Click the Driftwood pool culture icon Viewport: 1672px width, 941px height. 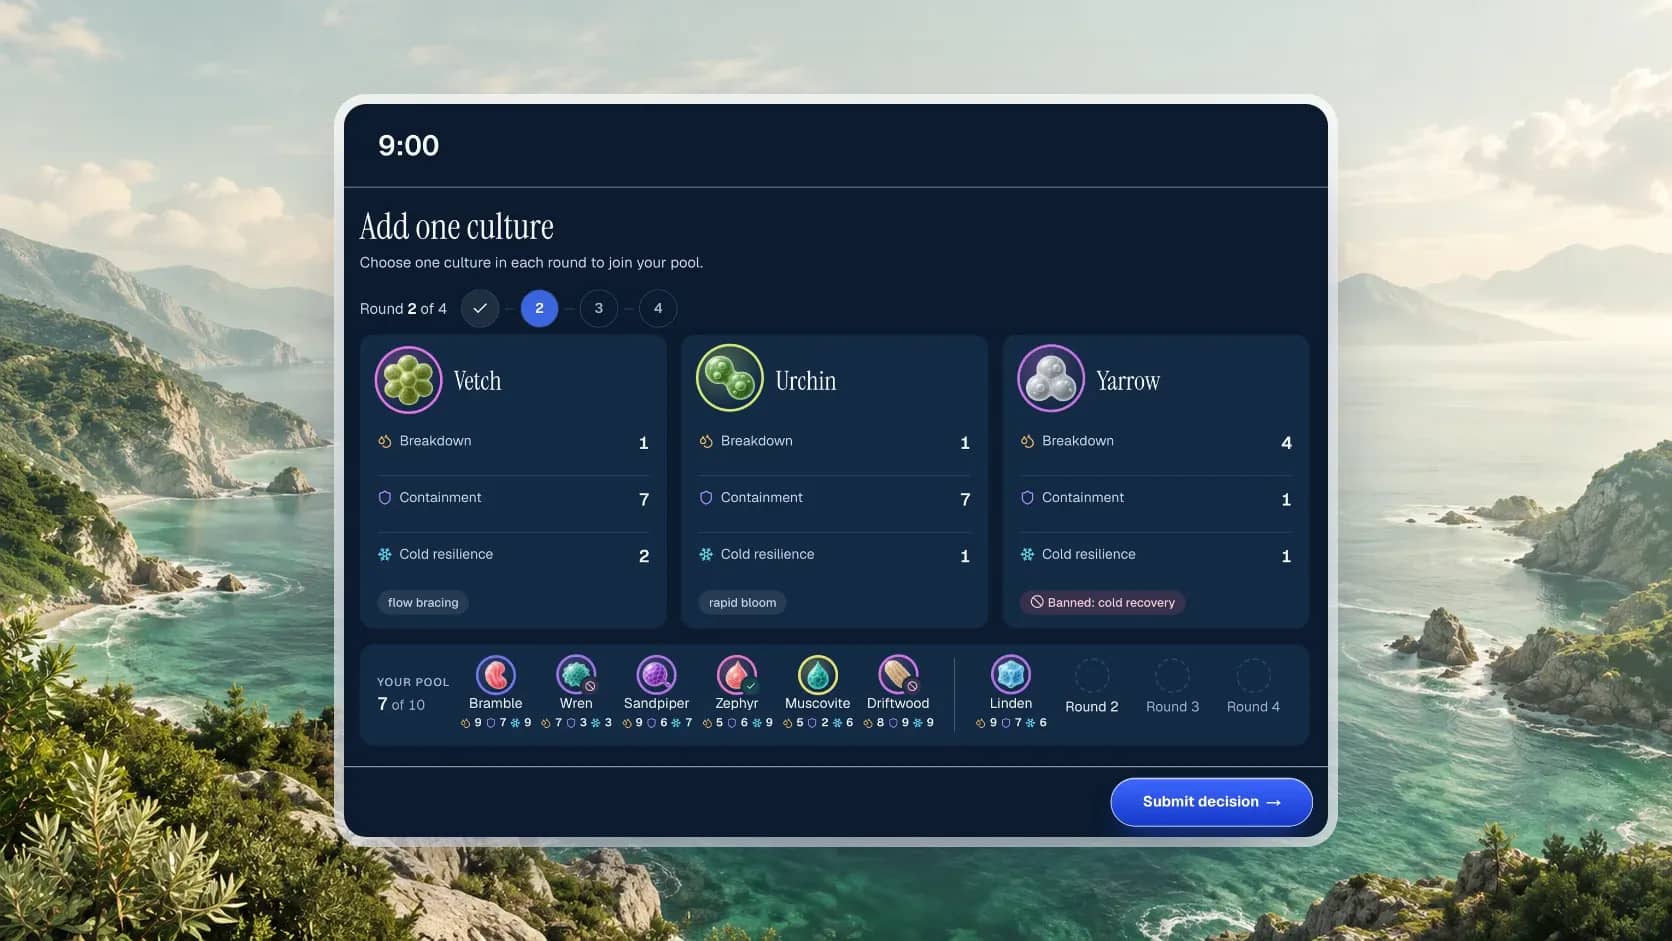tap(898, 675)
